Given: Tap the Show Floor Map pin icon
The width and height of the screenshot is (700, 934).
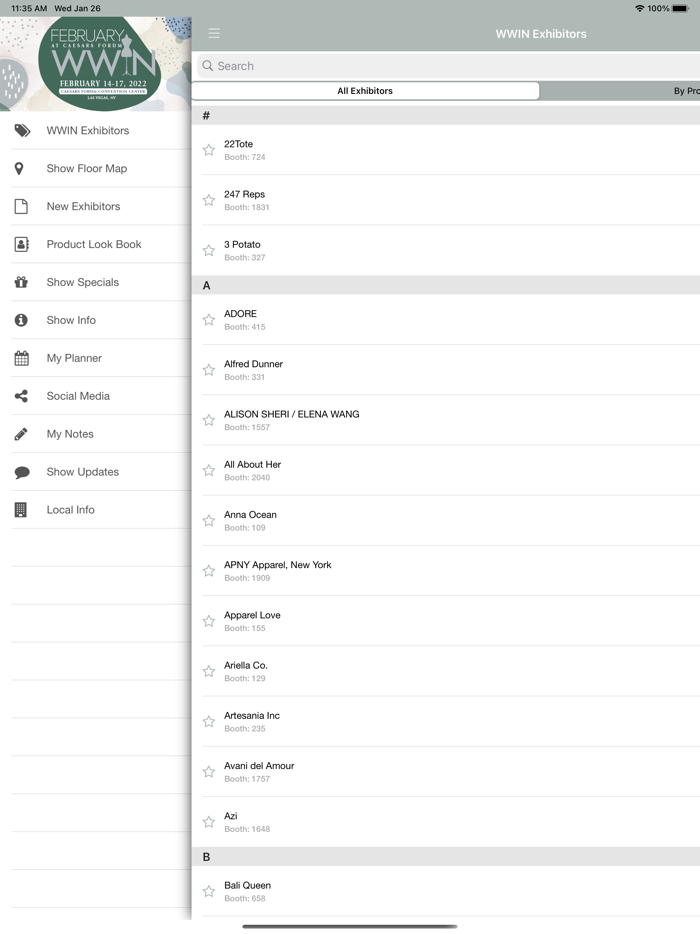Looking at the screenshot, I should pyautogui.click(x=19, y=169).
